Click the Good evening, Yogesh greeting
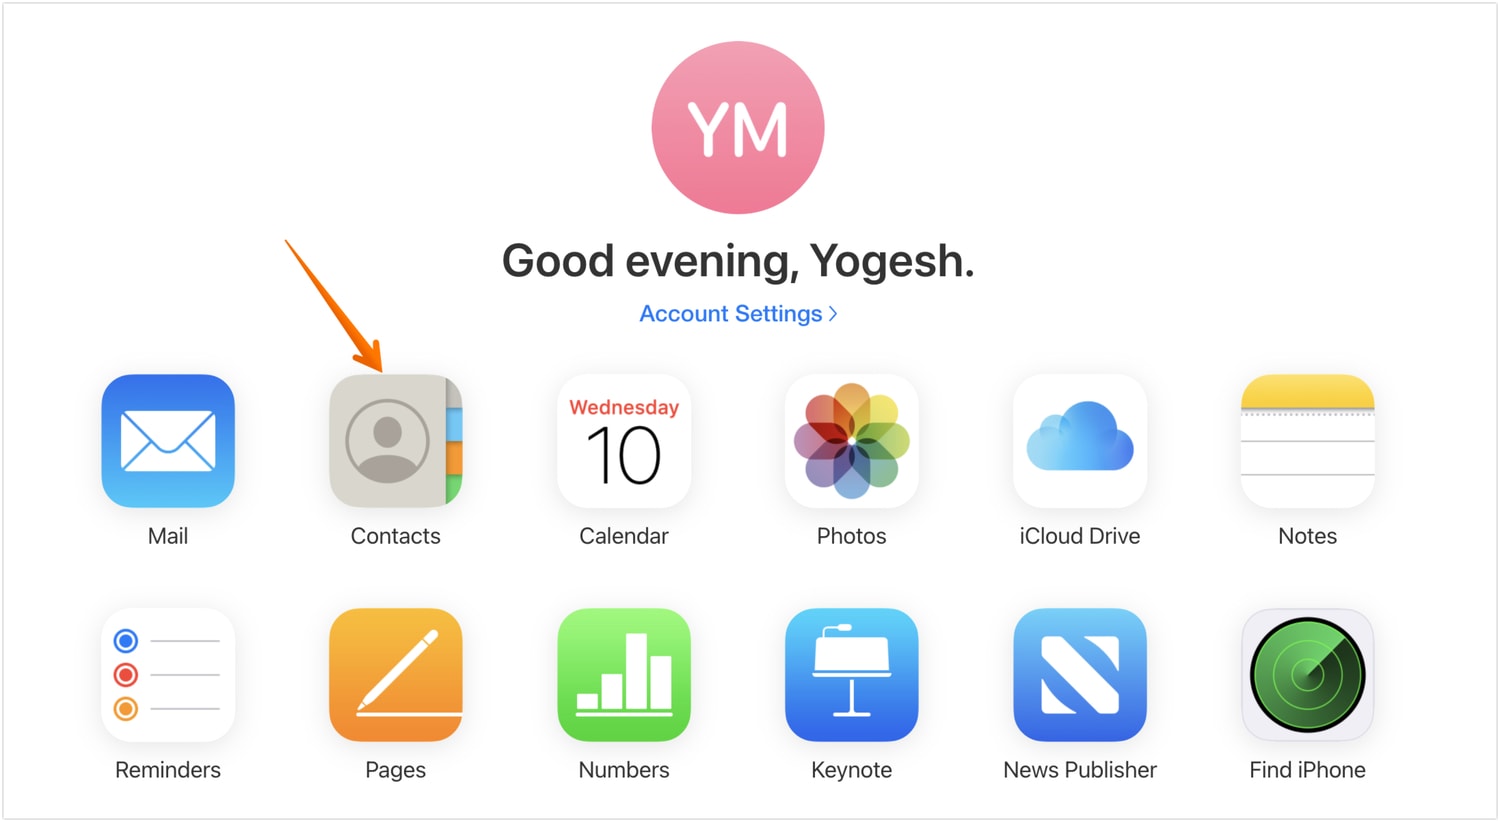 click(738, 261)
